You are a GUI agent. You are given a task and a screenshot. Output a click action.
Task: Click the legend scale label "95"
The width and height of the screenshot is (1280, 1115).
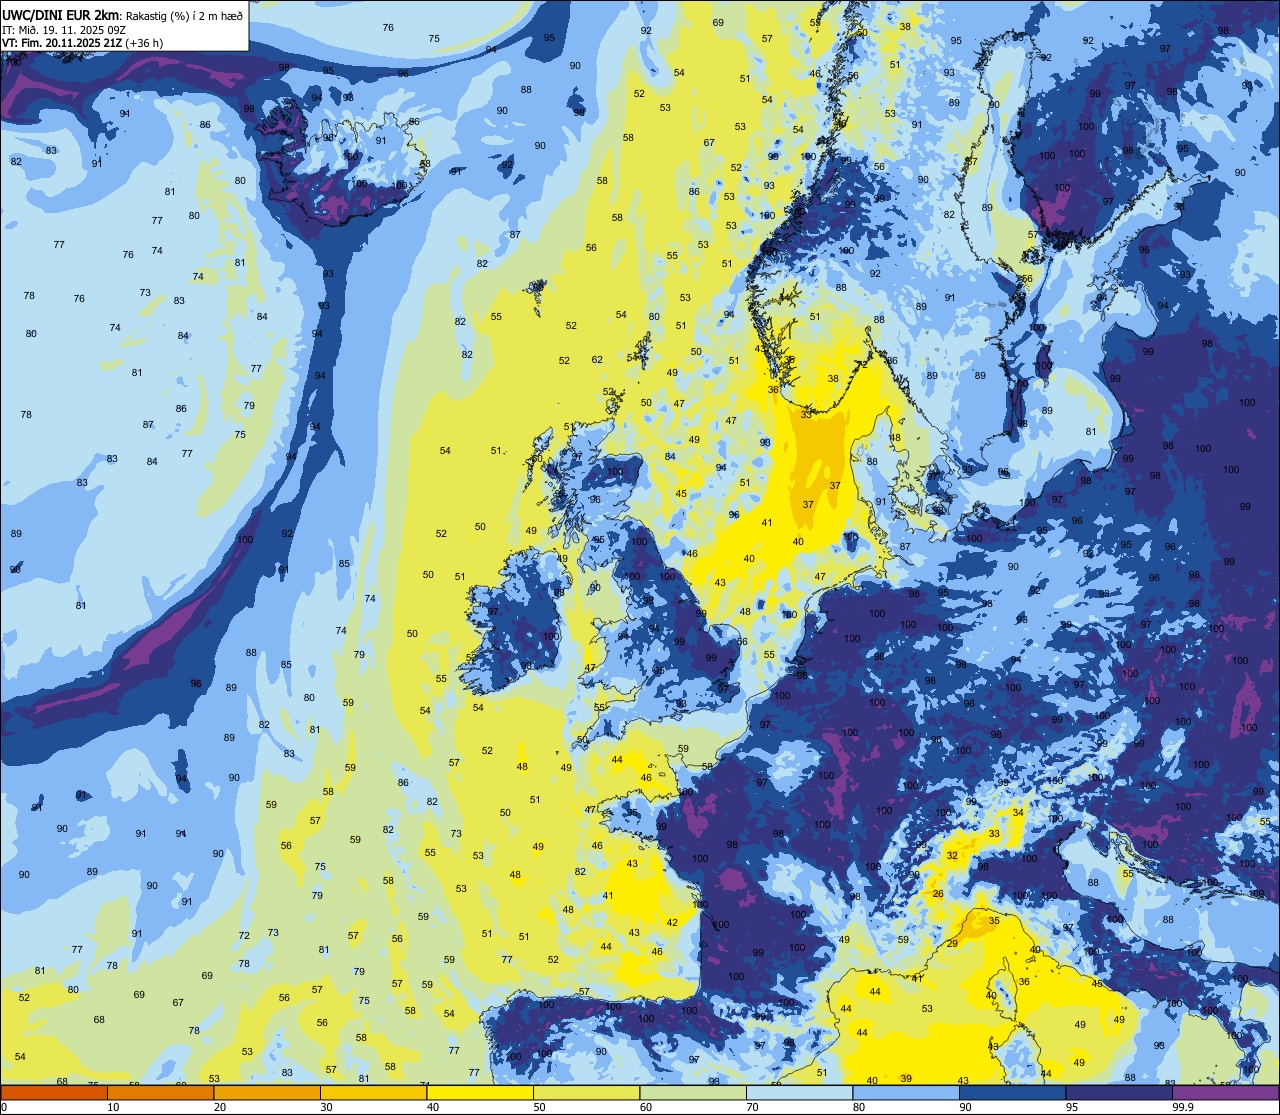tap(1072, 1107)
